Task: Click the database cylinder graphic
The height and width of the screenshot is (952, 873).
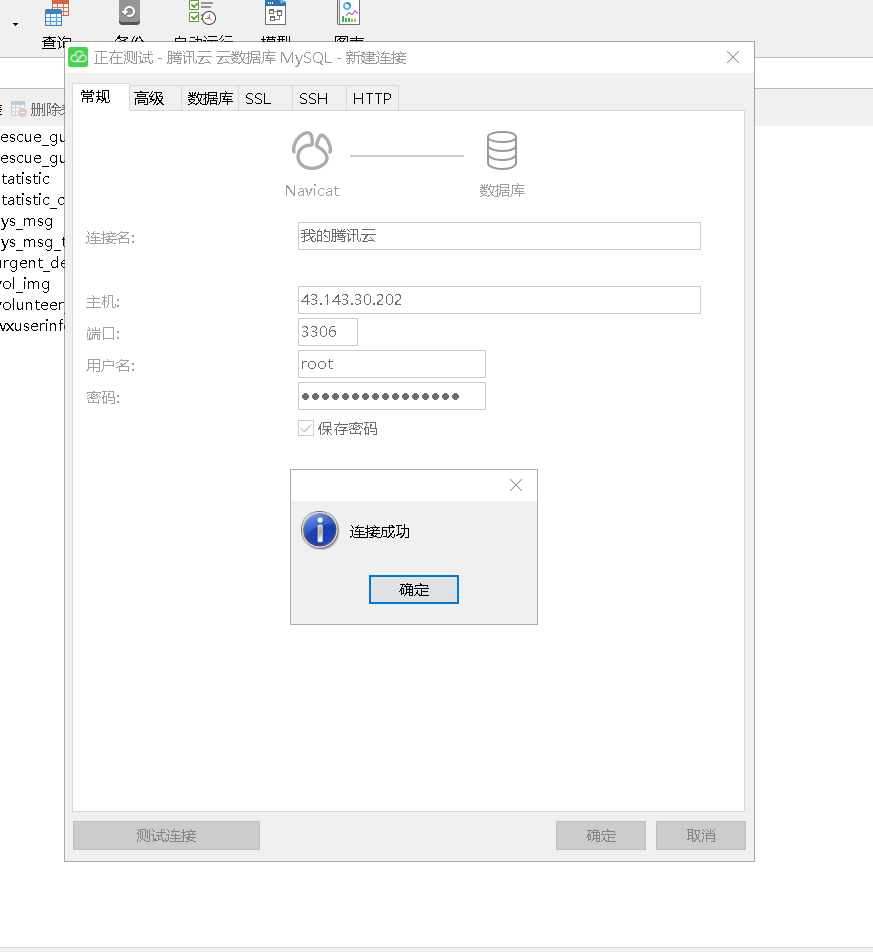Action: 502,151
